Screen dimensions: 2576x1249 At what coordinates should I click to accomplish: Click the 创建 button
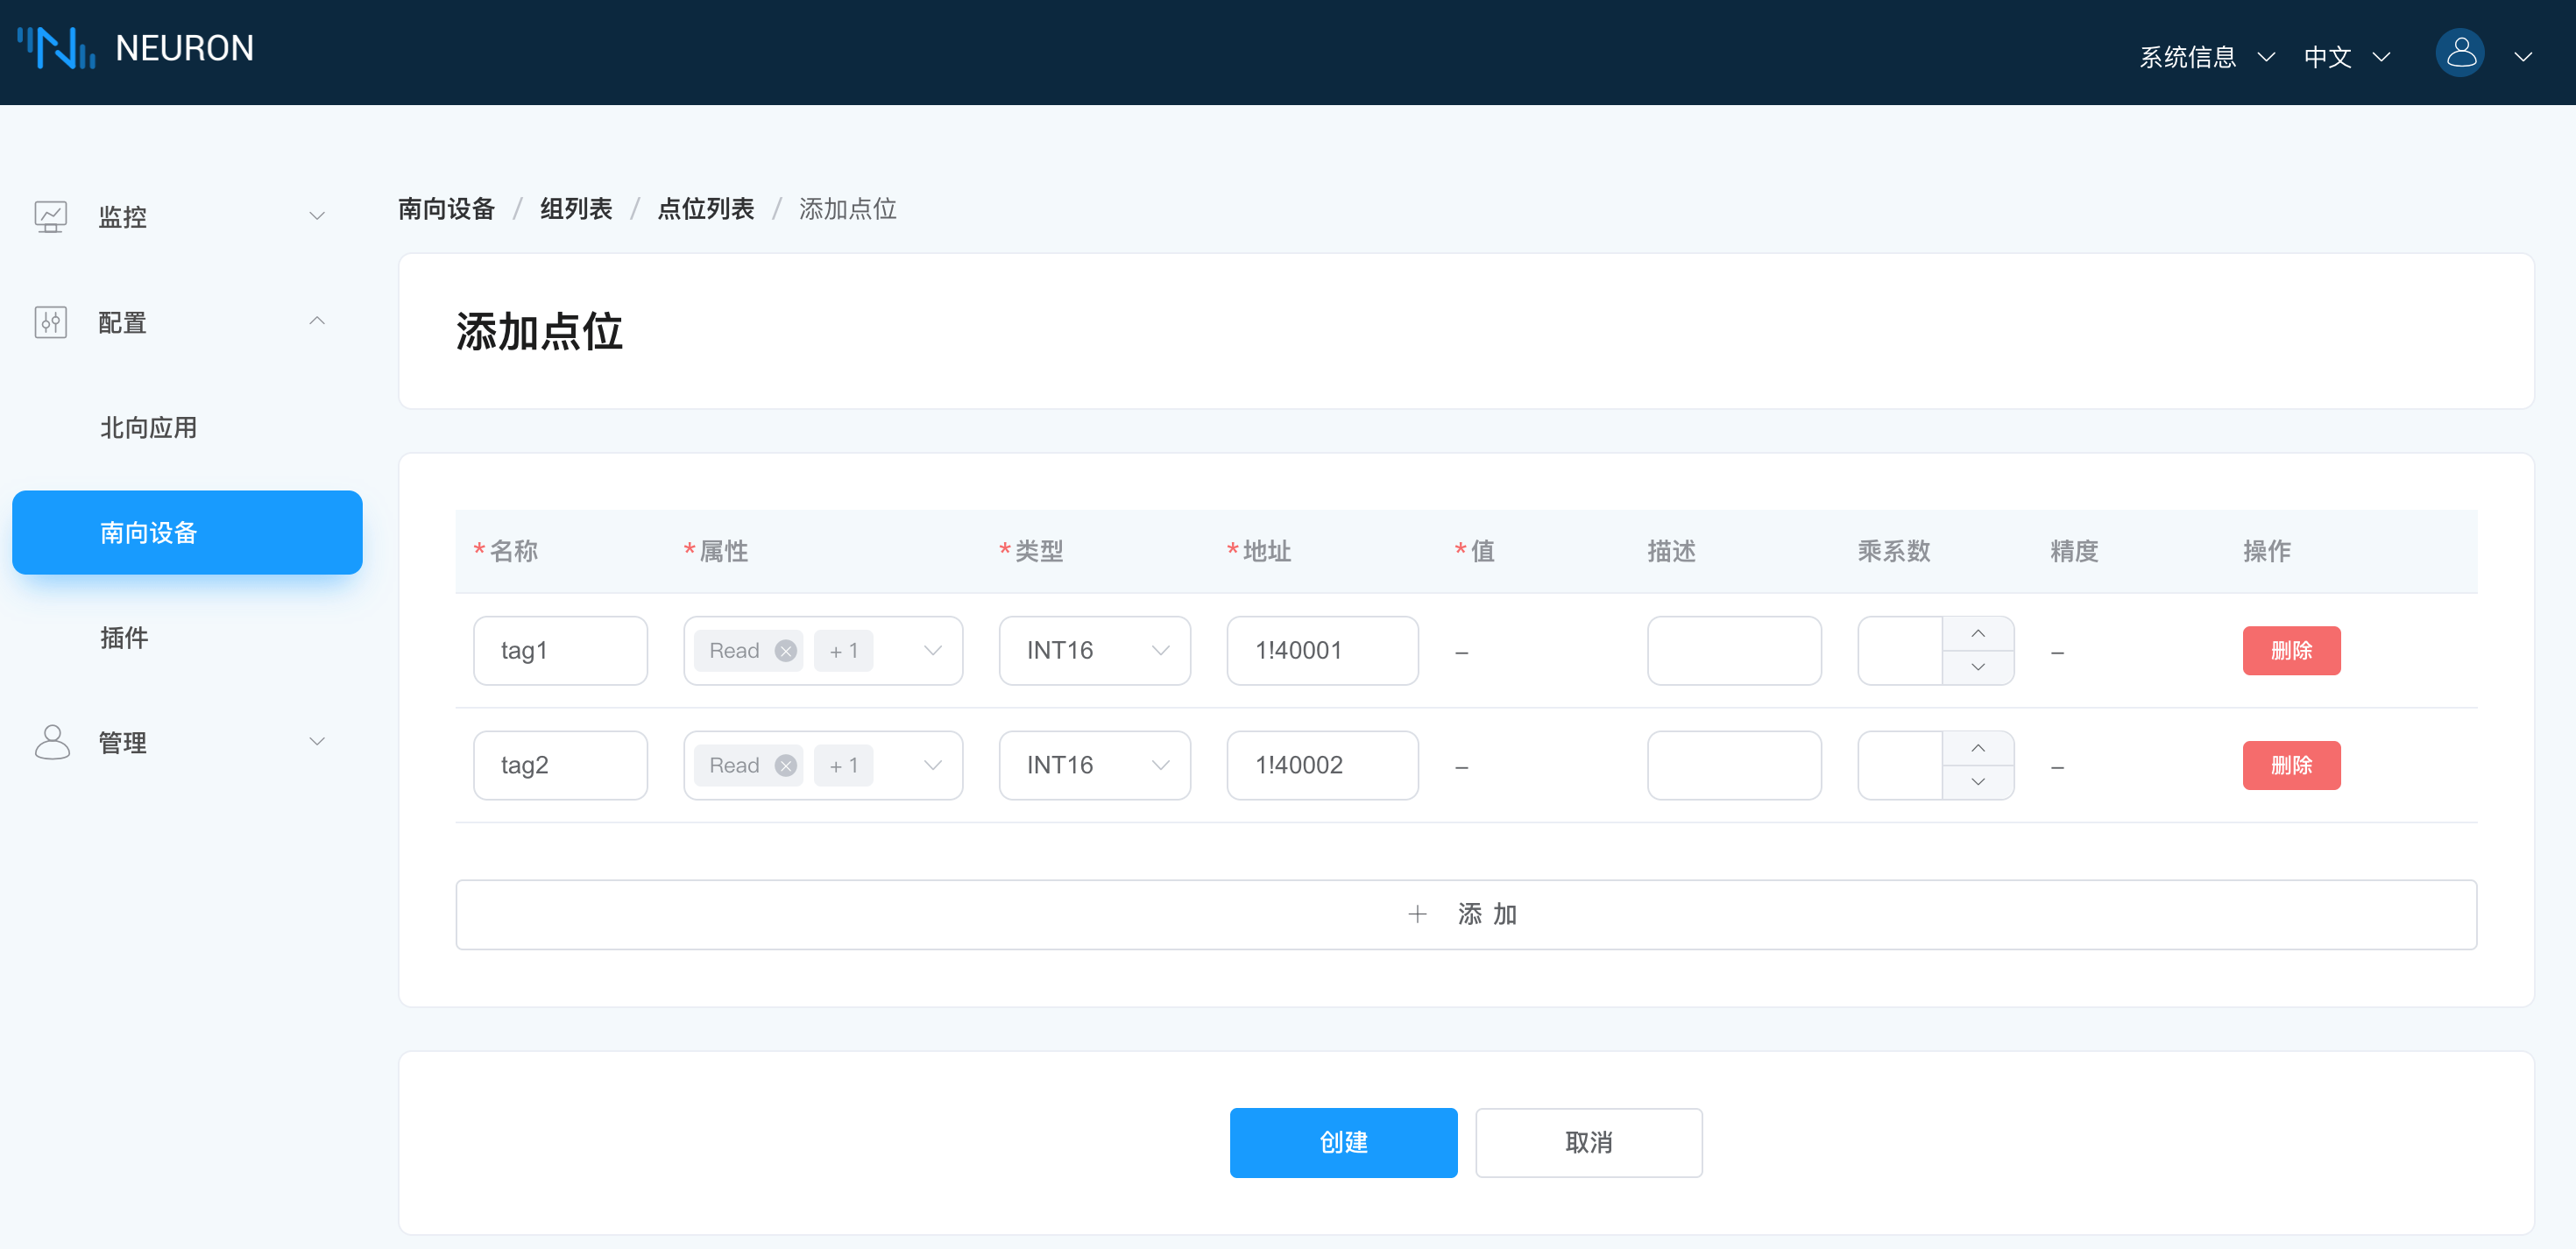(x=1342, y=1142)
